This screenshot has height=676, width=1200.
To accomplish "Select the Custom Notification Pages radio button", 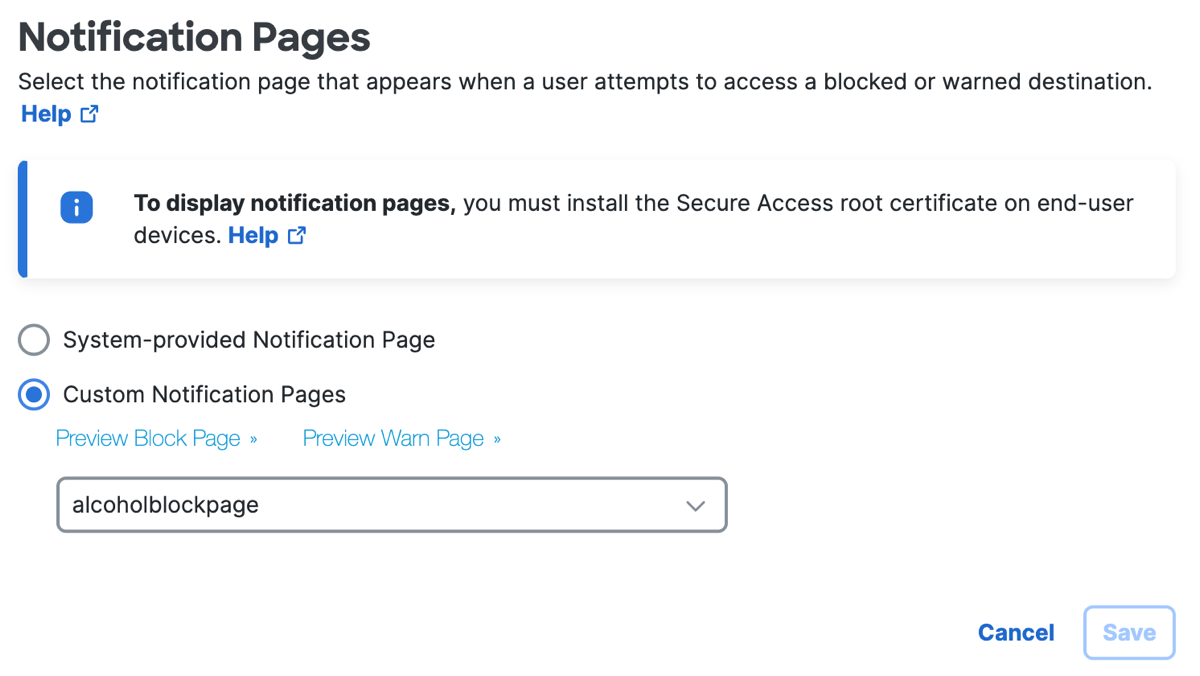I will [x=34, y=395].
